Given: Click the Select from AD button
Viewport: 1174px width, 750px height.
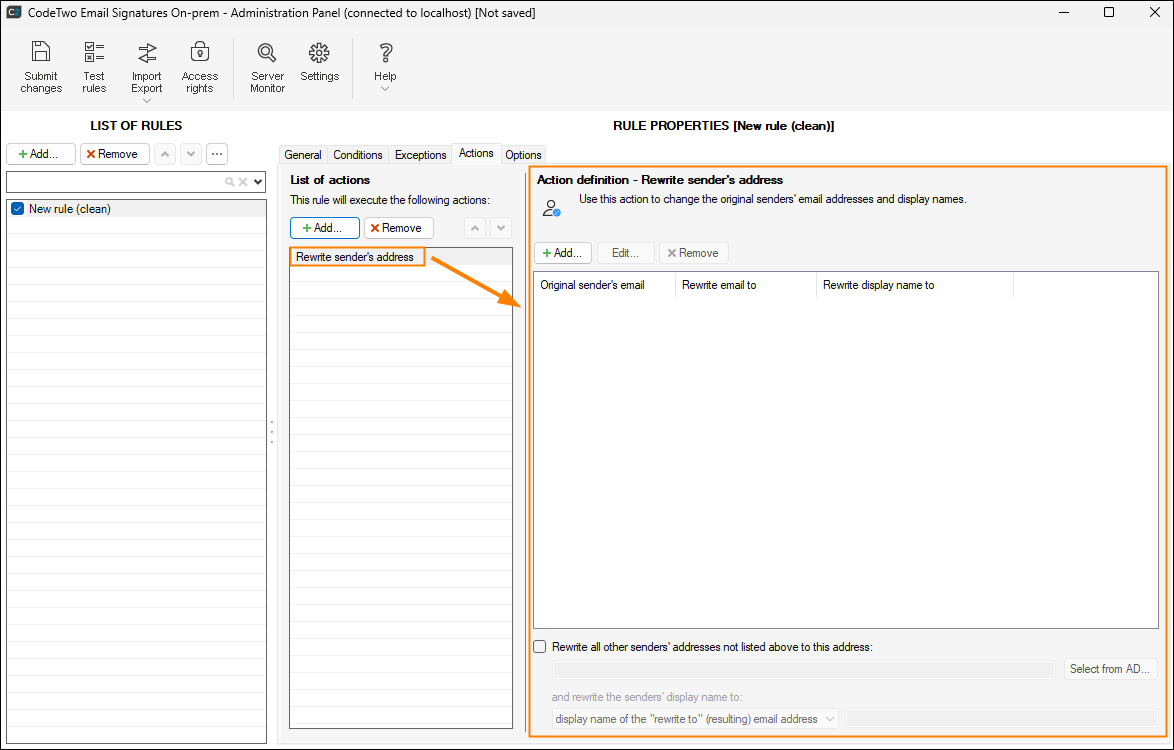Looking at the screenshot, I should [1109, 669].
